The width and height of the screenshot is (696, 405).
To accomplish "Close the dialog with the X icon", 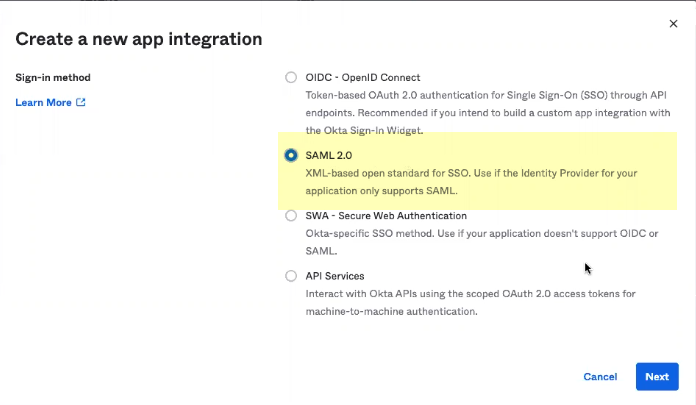I will [x=671, y=23].
